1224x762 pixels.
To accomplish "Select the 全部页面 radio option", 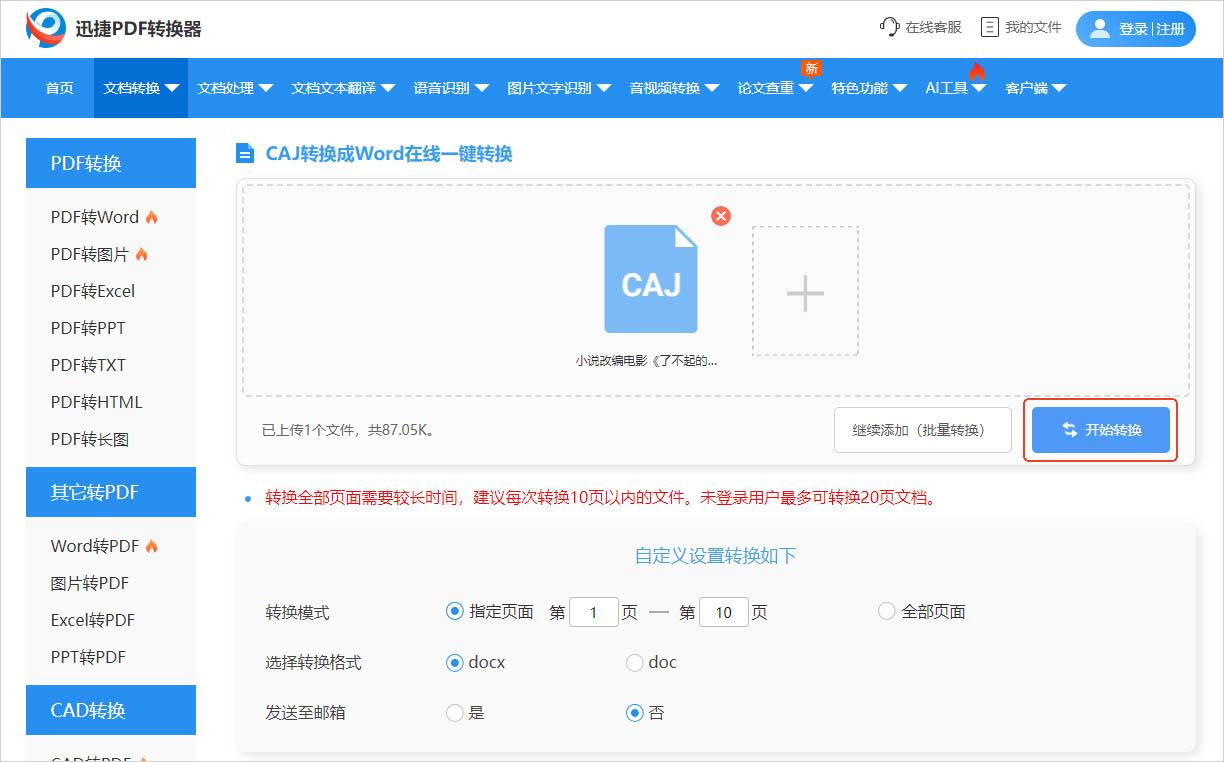I will coord(886,611).
